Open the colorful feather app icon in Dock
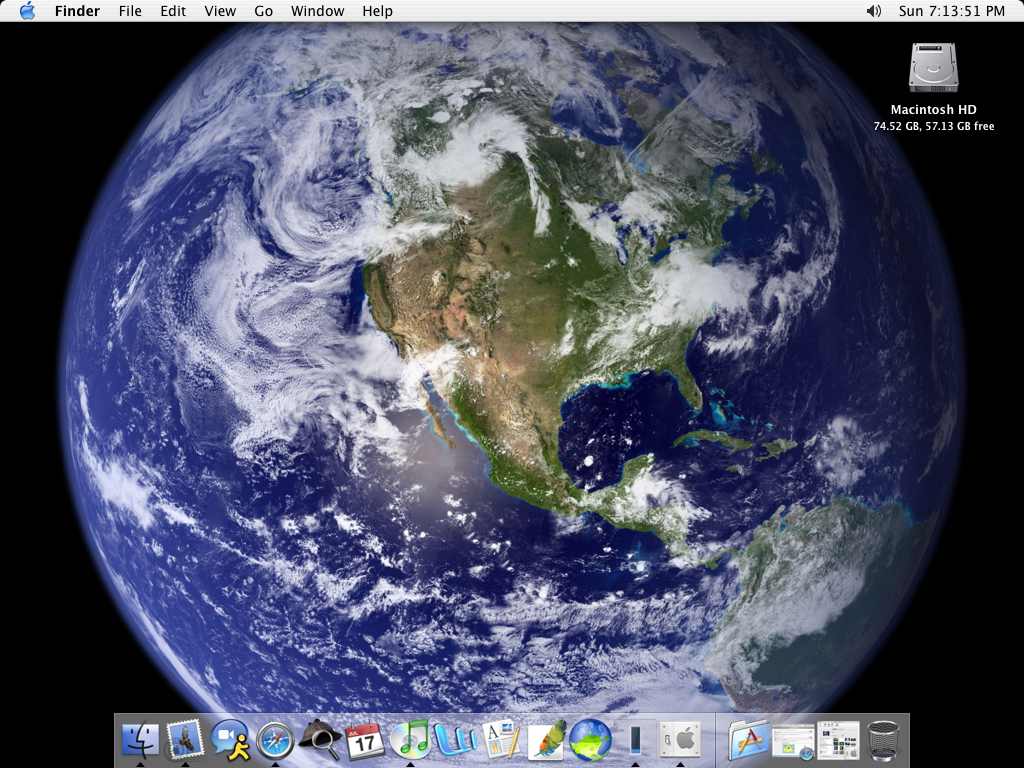The width and height of the screenshot is (1024, 768). (546, 740)
